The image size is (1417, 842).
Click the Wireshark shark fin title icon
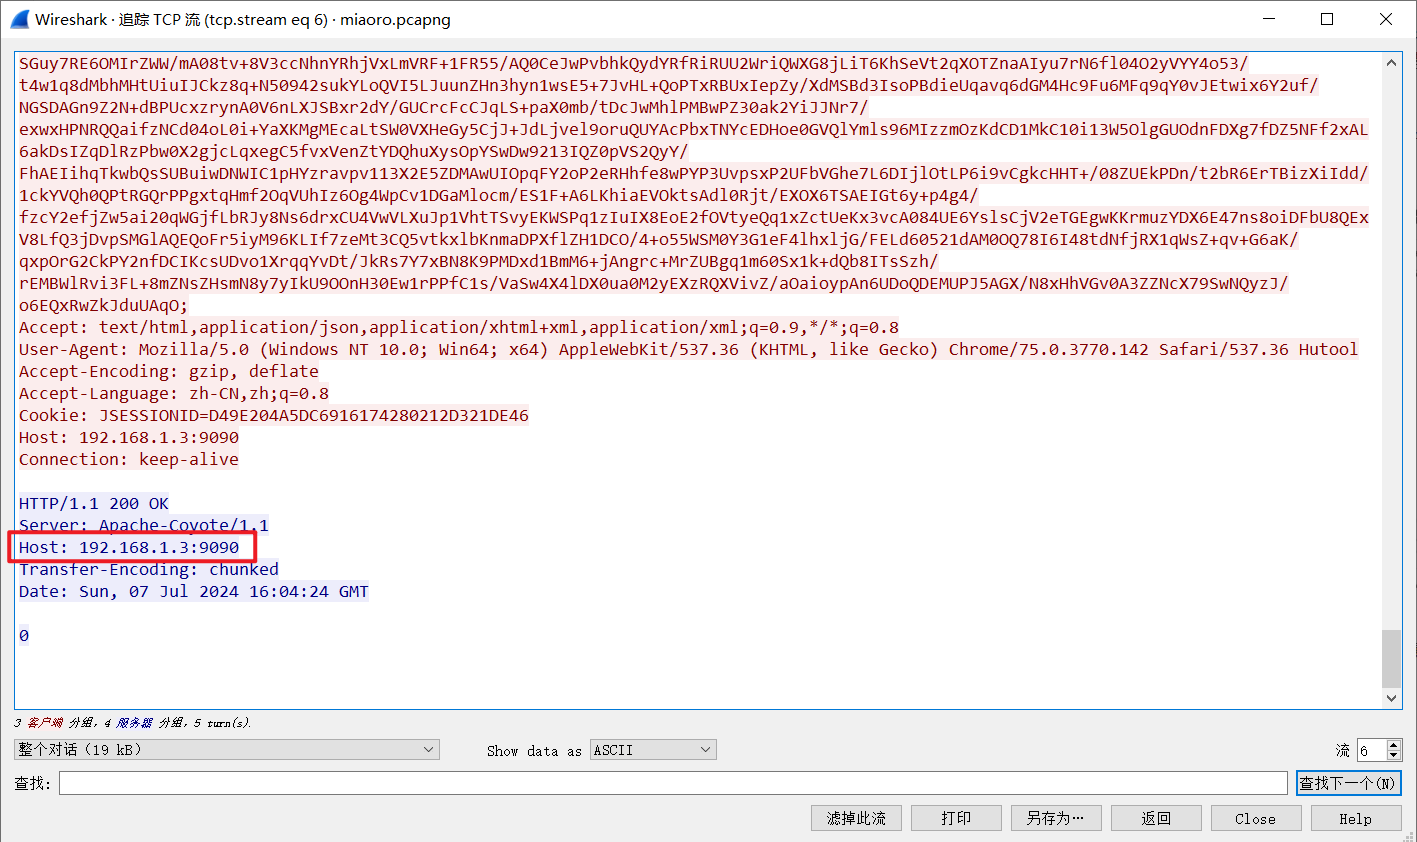click(x=19, y=20)
